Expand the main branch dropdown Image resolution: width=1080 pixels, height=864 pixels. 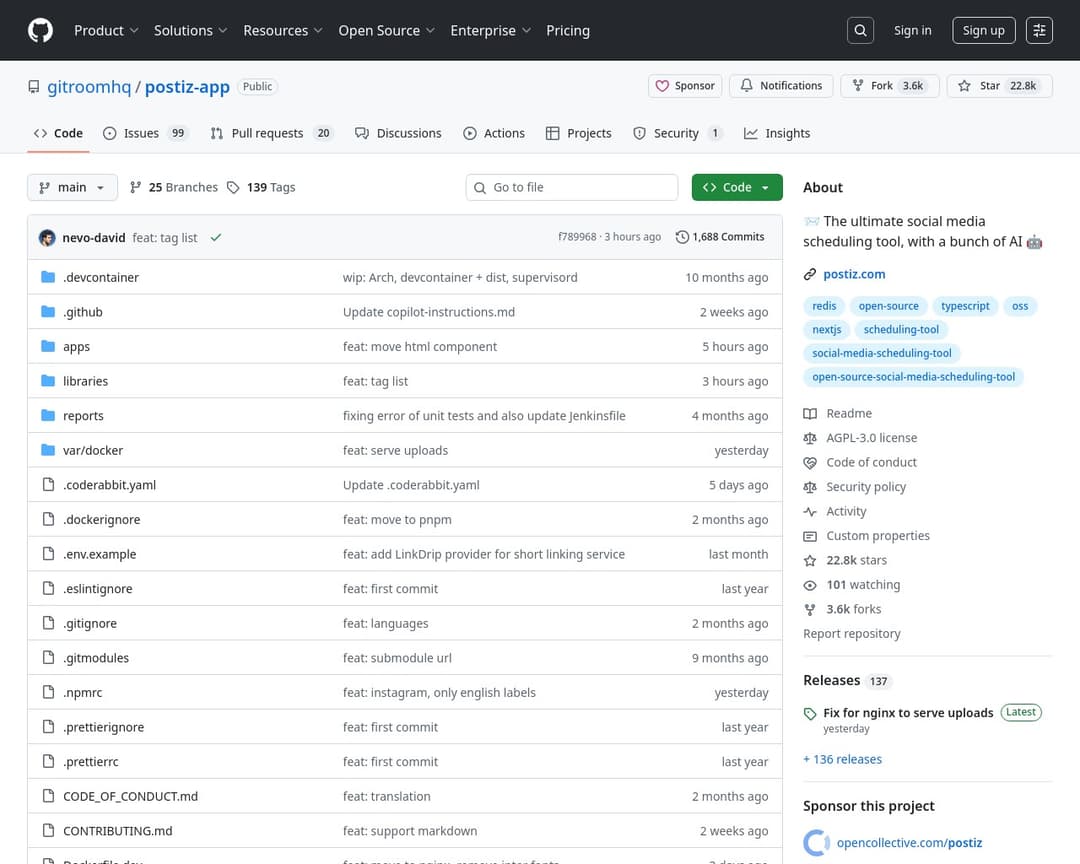pos(72,187)
